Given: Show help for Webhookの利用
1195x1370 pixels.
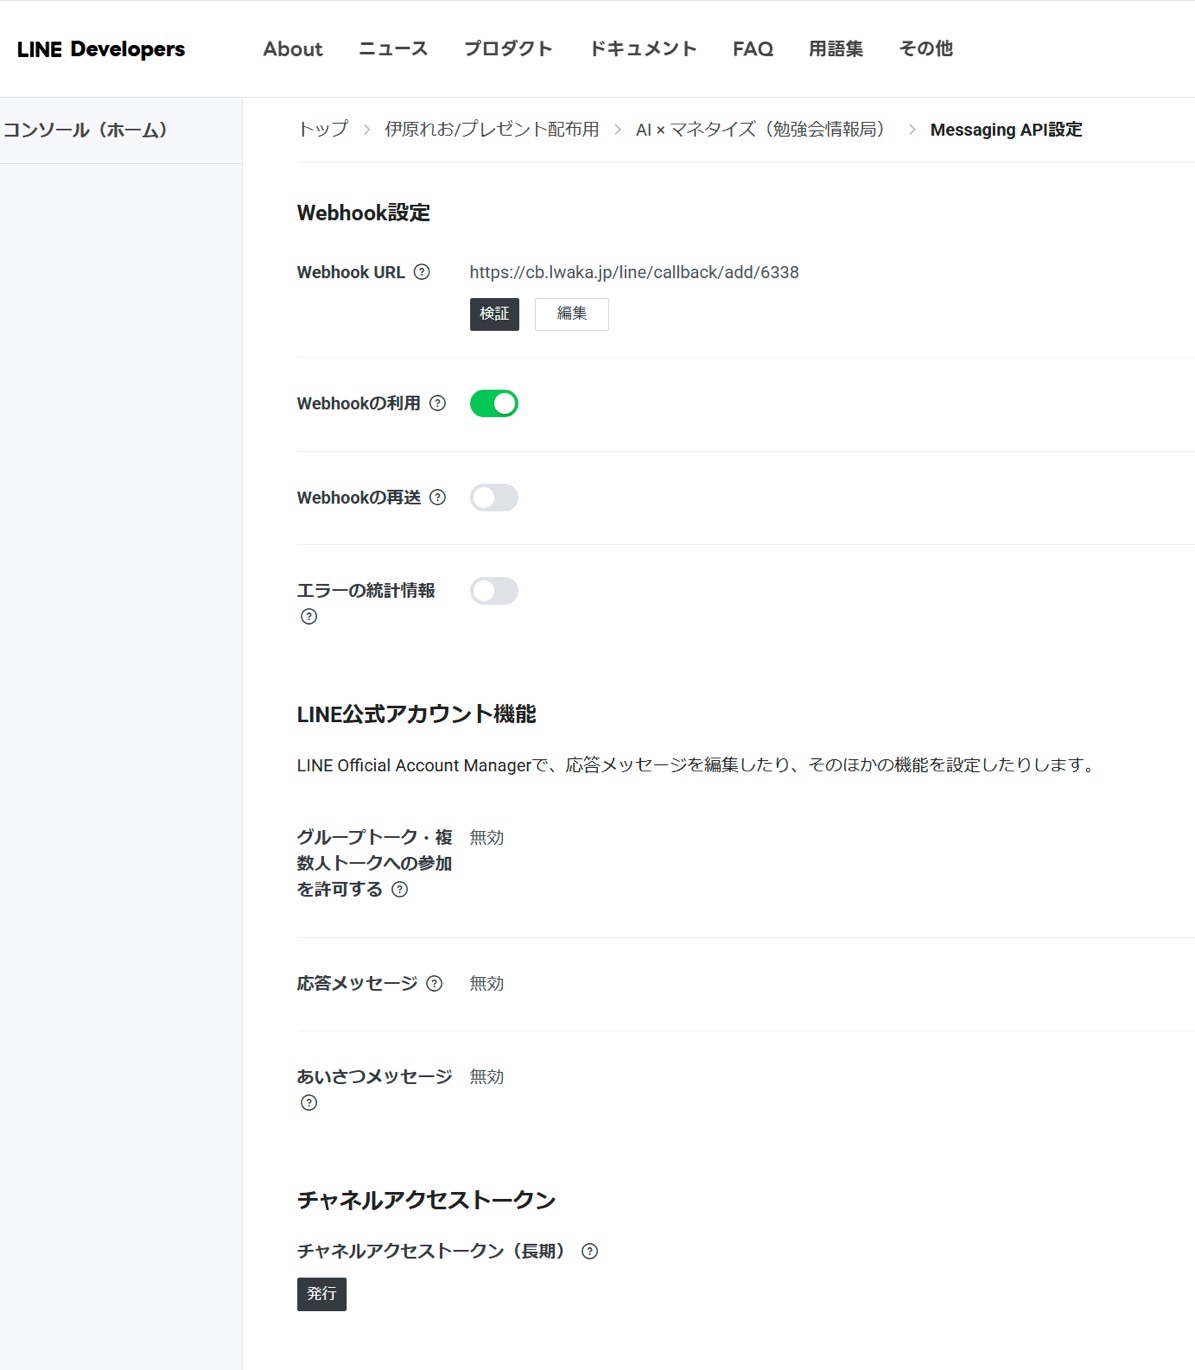Looking at the screenshot, I should tap(437, 403).
